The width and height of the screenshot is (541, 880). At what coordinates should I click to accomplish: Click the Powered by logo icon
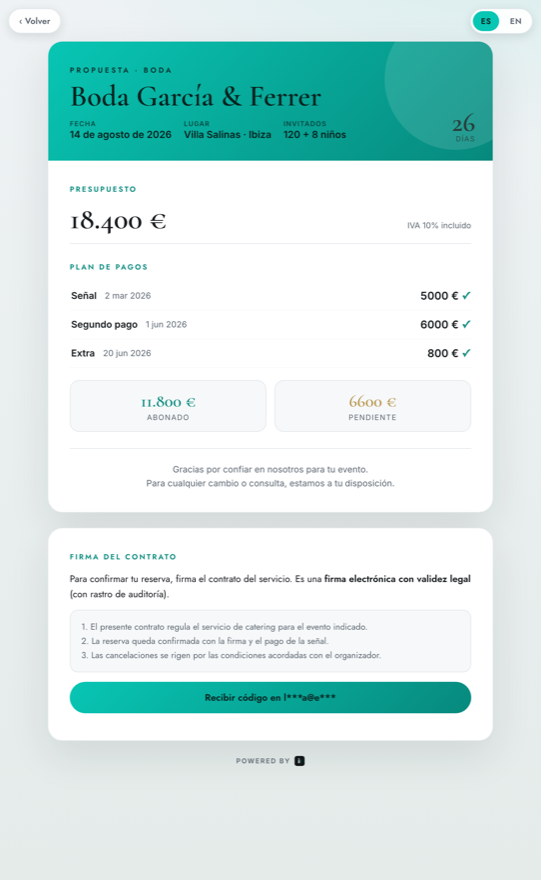(x=300, y=761)
